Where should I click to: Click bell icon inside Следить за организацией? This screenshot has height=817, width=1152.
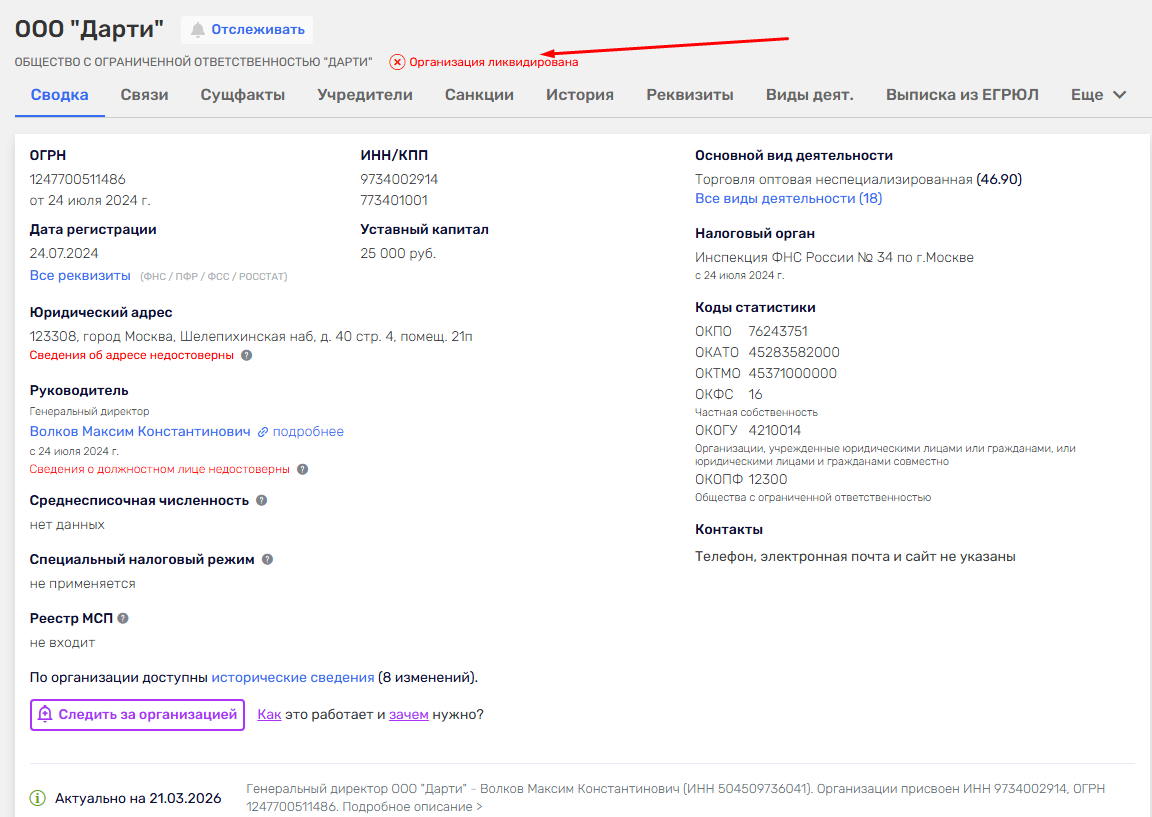(45, 714)
